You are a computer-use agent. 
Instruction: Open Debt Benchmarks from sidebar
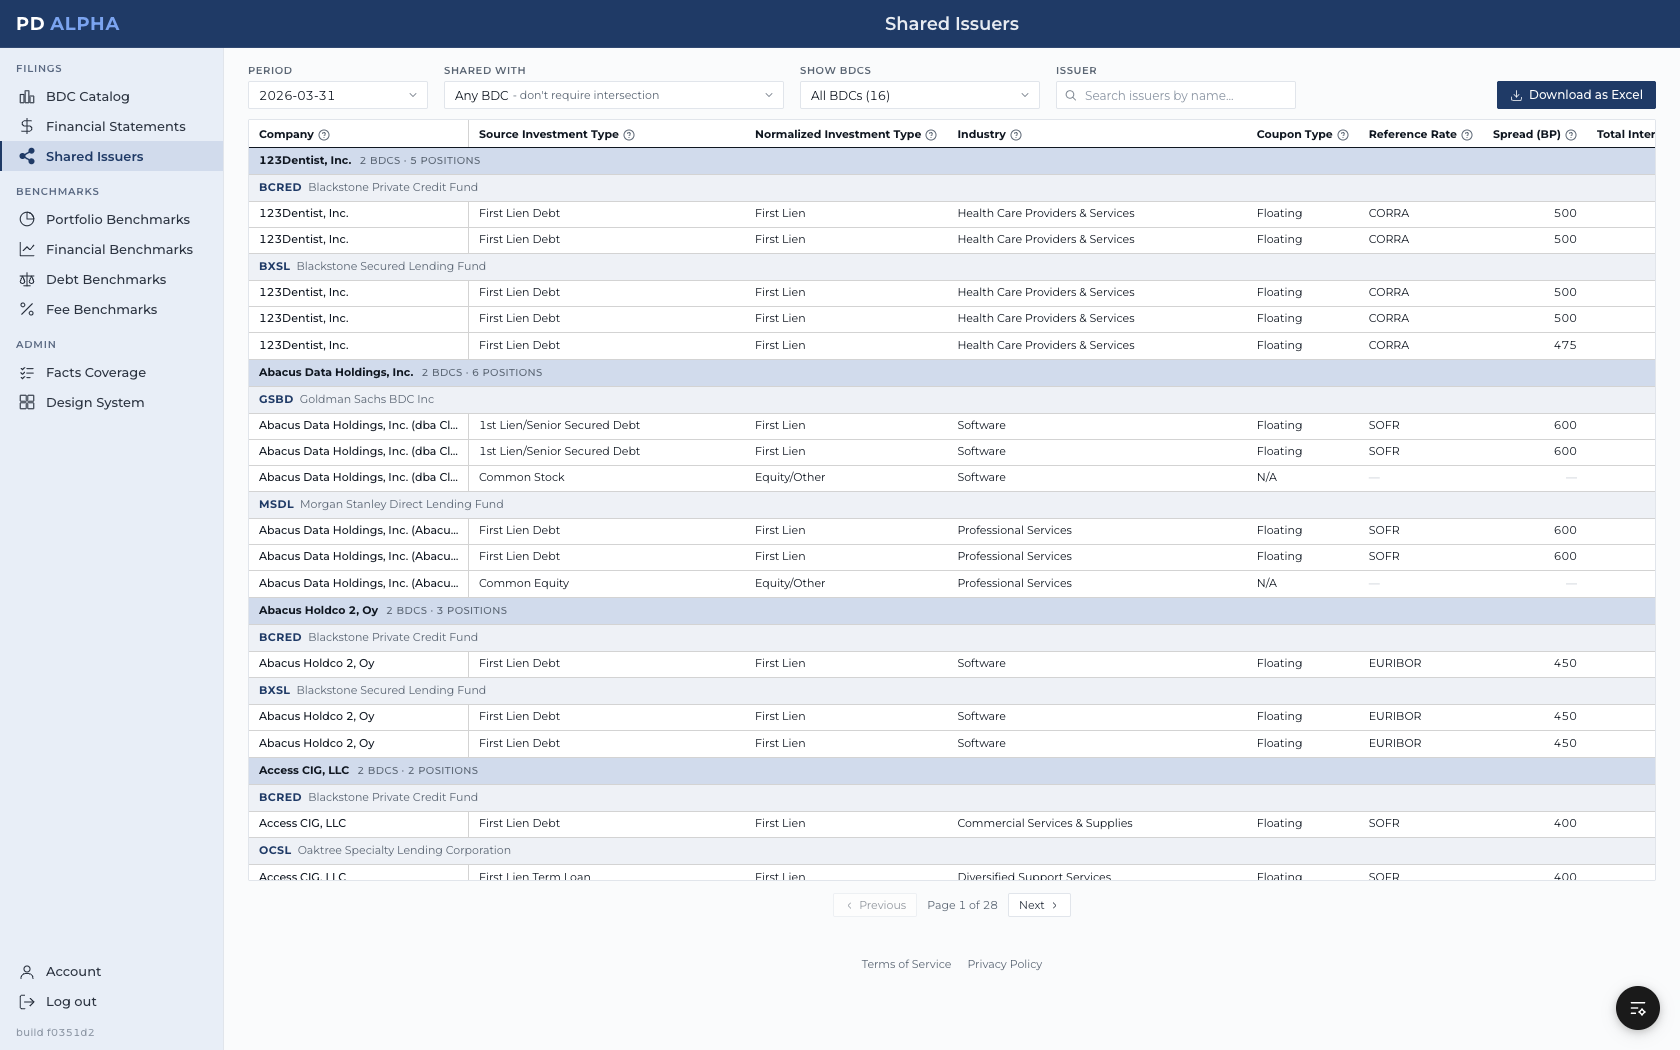(111, 280)
